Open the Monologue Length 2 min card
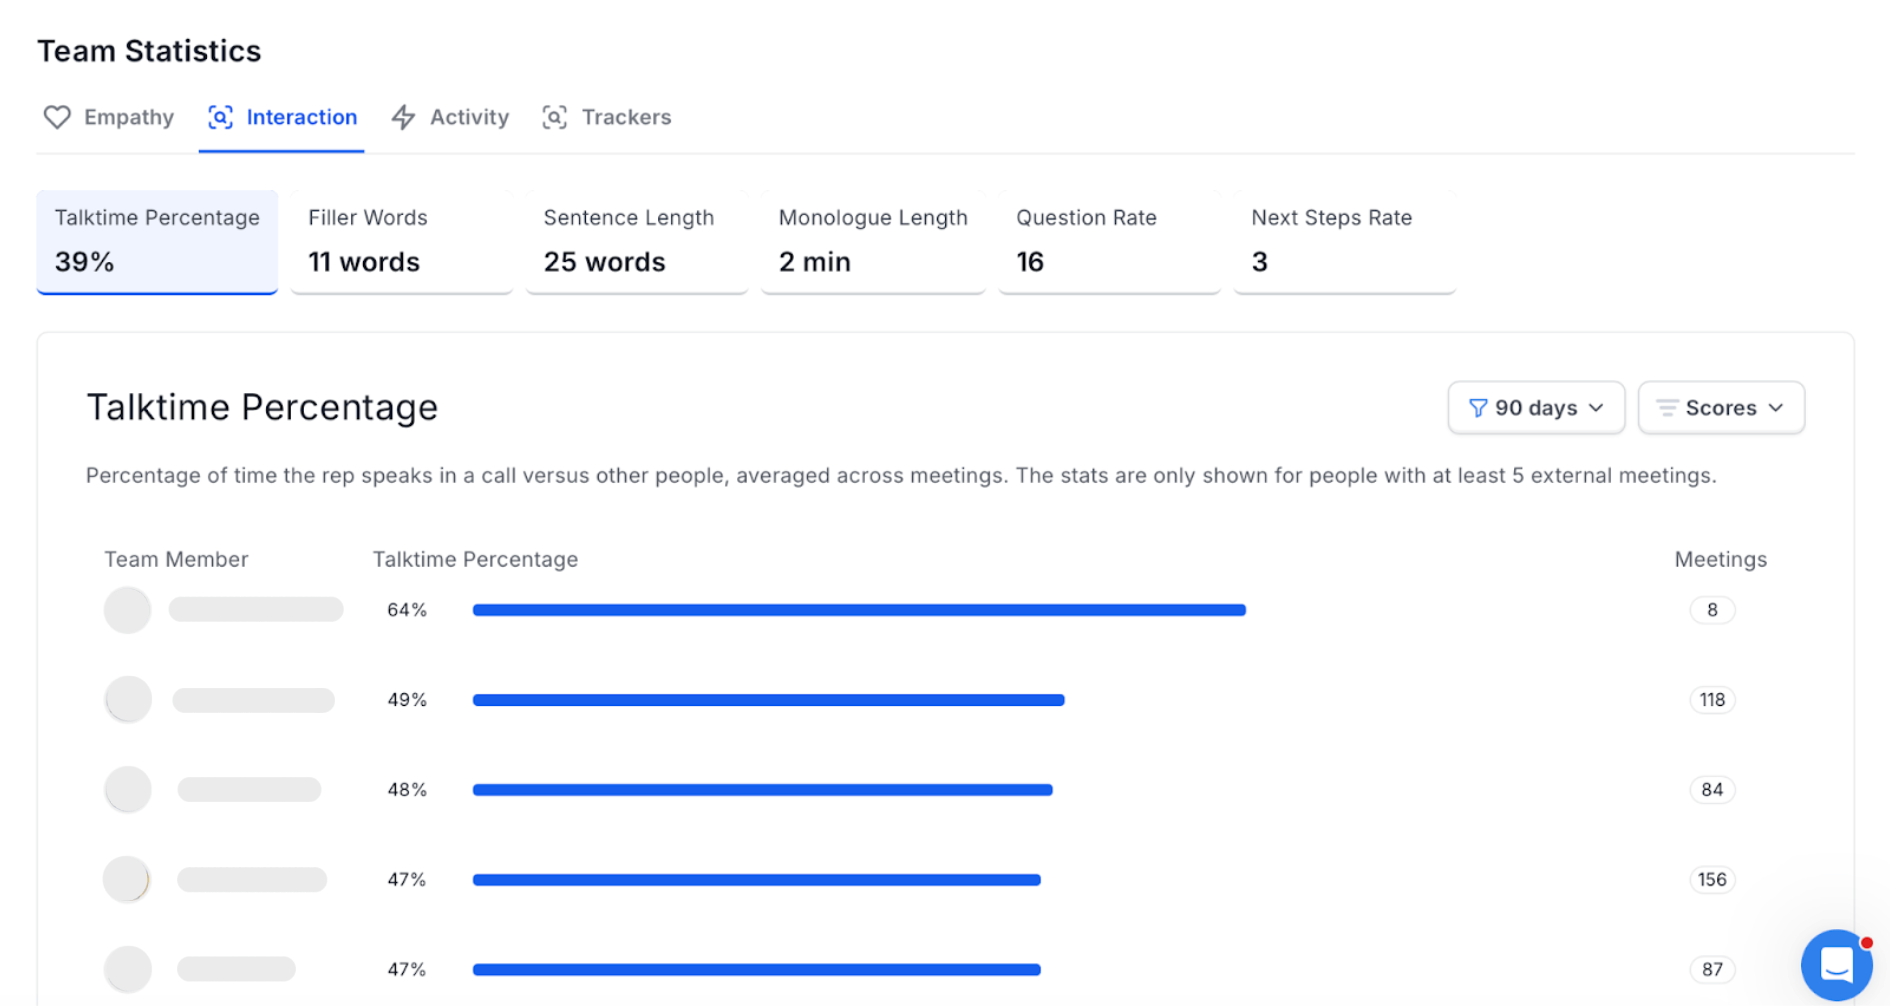Viewport: 1890px width, 1006px height. (873, 242)
